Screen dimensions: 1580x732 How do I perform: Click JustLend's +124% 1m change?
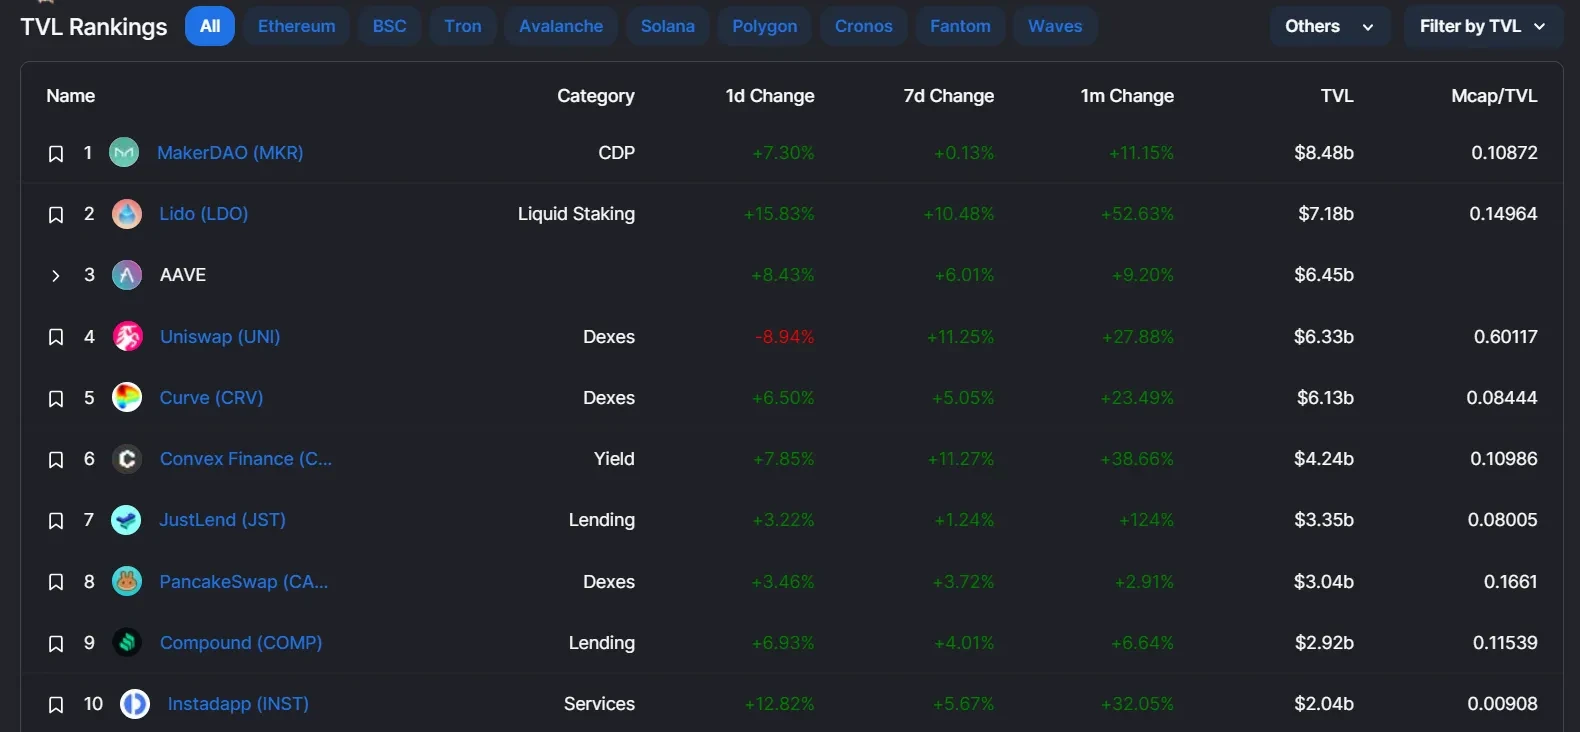[1146, 520]
